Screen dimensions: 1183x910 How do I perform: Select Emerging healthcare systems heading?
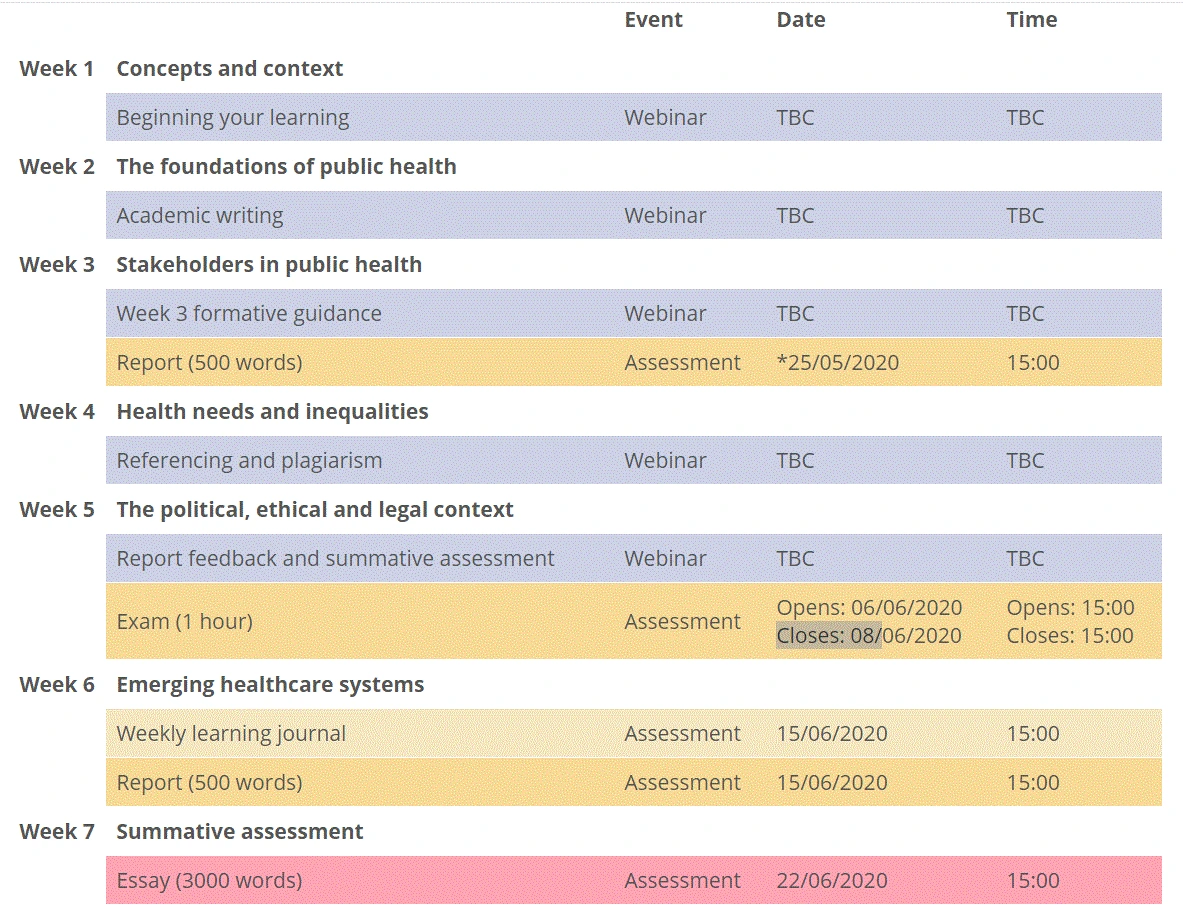(x=270, y=685)
